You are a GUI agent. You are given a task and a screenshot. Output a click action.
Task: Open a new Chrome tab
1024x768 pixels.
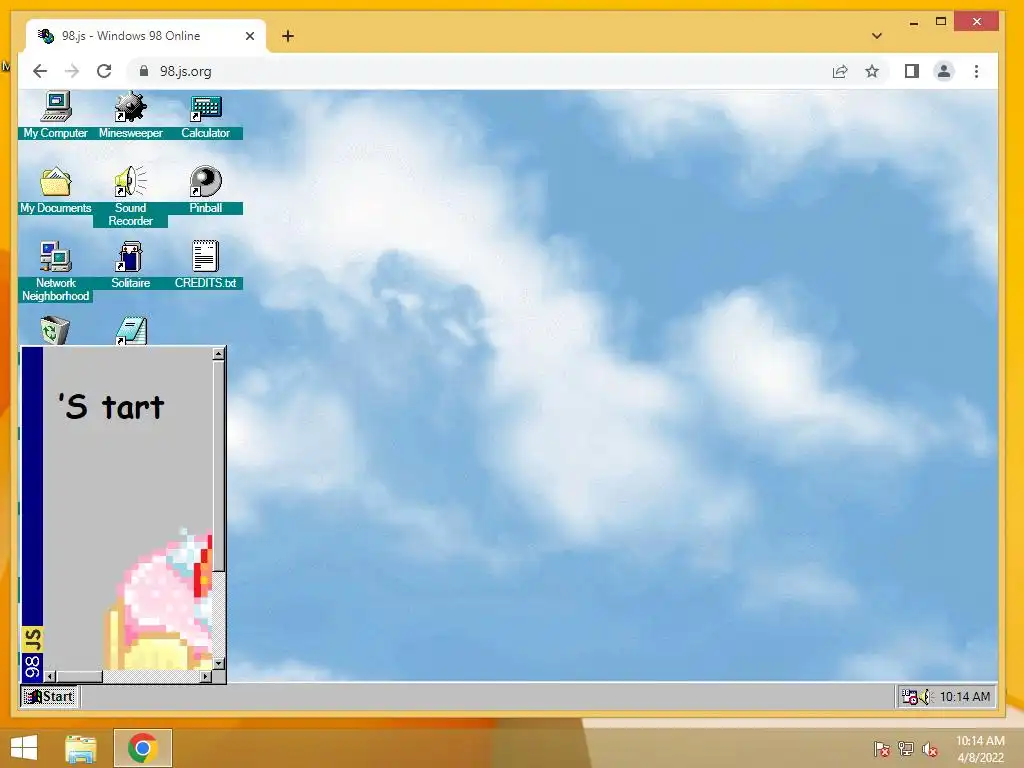pos(288,36)
